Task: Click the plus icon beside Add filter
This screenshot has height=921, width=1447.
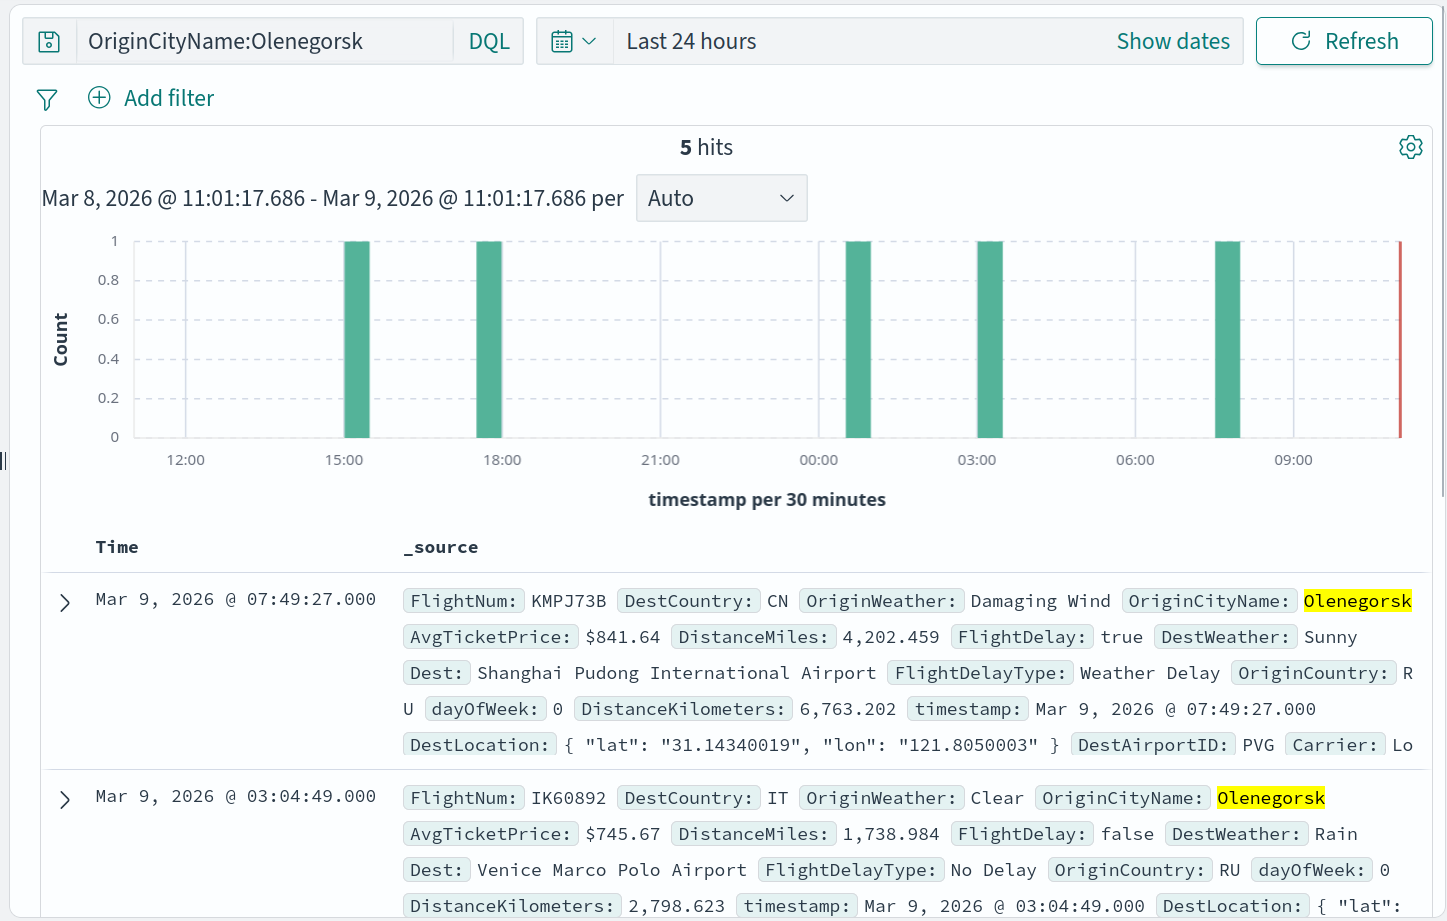Action: tap(98, 98)
